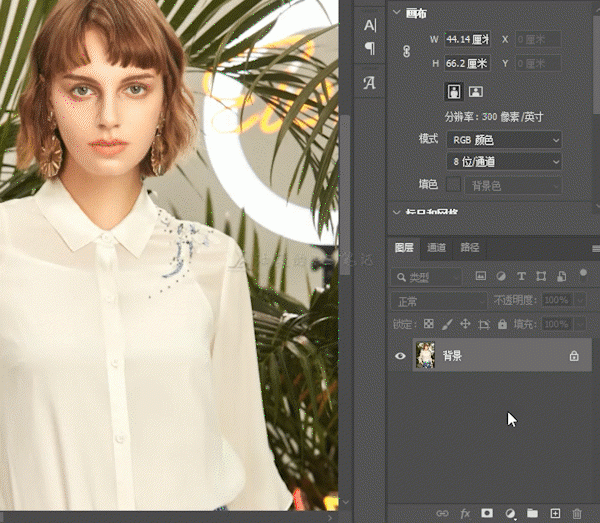Filter layers by type layers icon

click(x=521, y=276)
